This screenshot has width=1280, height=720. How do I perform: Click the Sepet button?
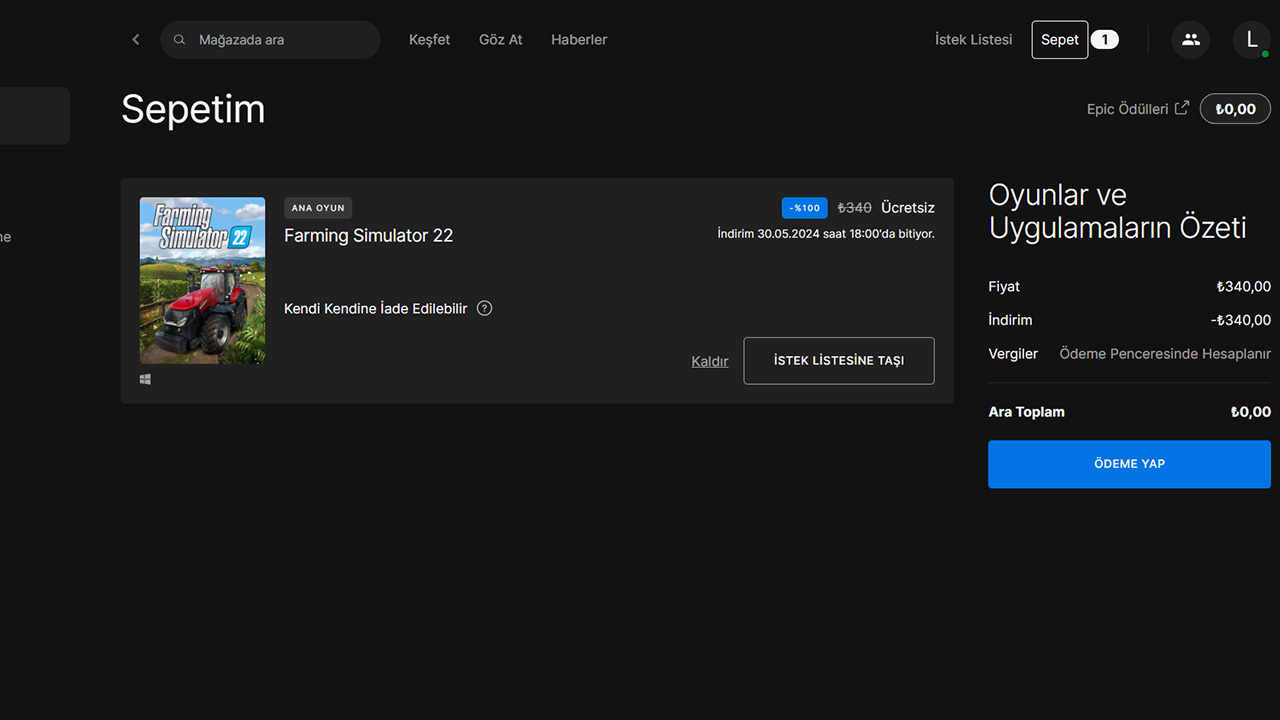click(1060, 40)
